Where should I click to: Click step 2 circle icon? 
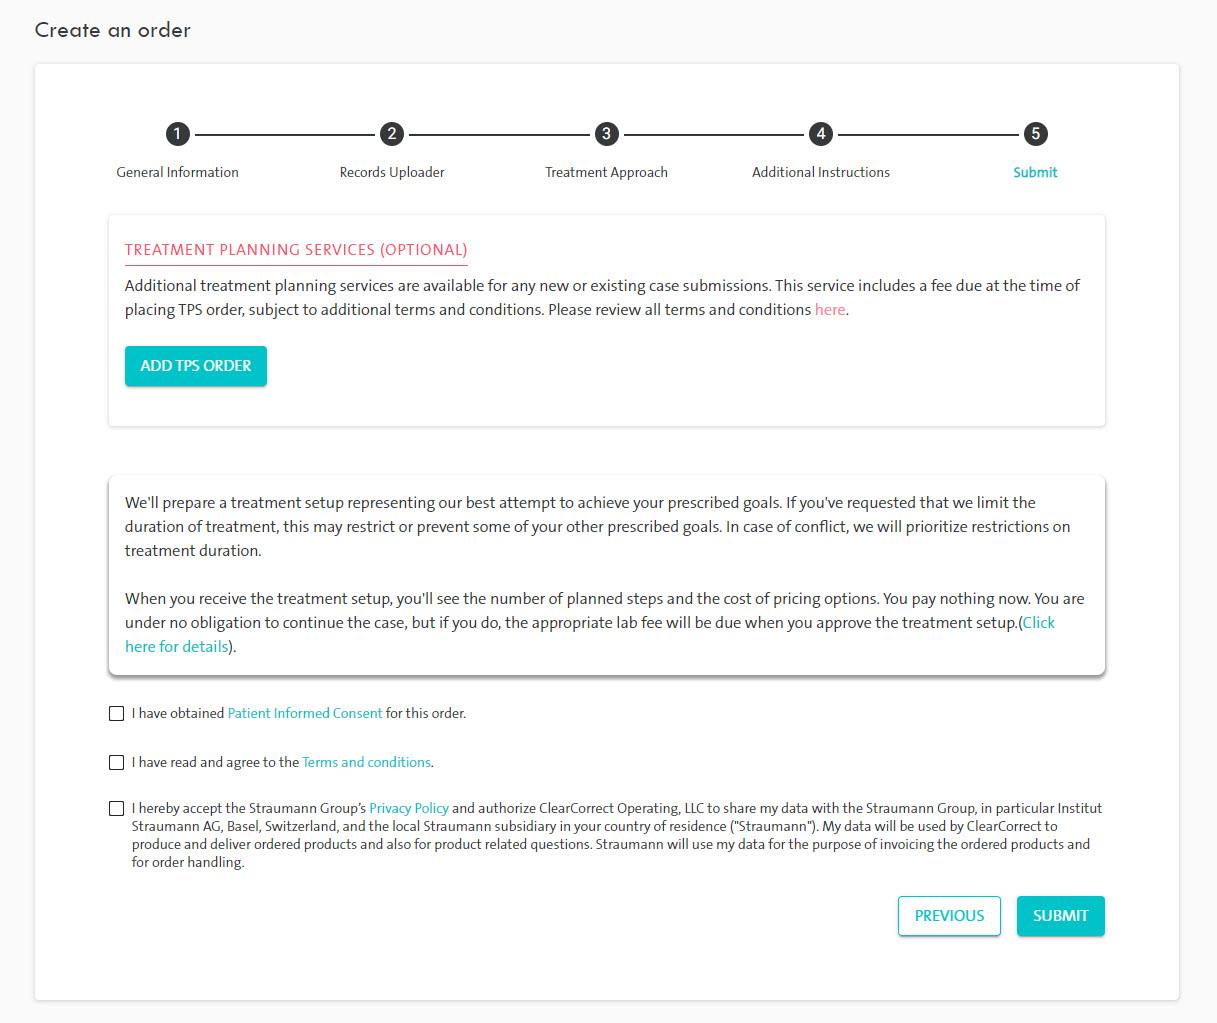(x=392, y=134)
